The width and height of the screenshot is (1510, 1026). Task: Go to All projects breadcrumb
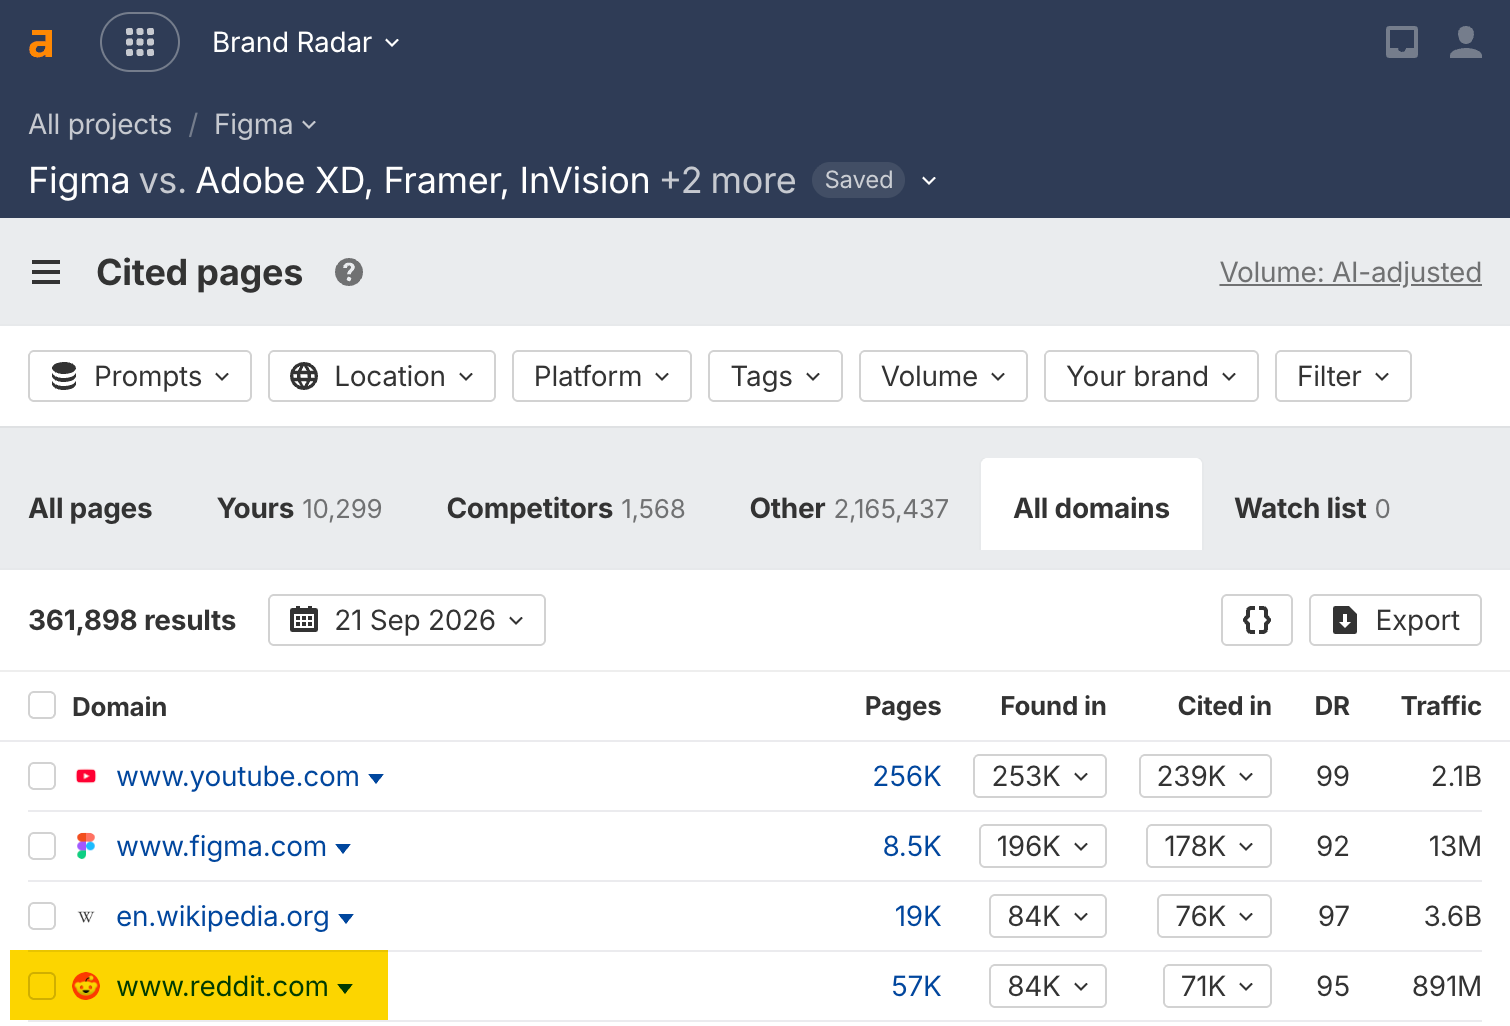click(100, 125)
